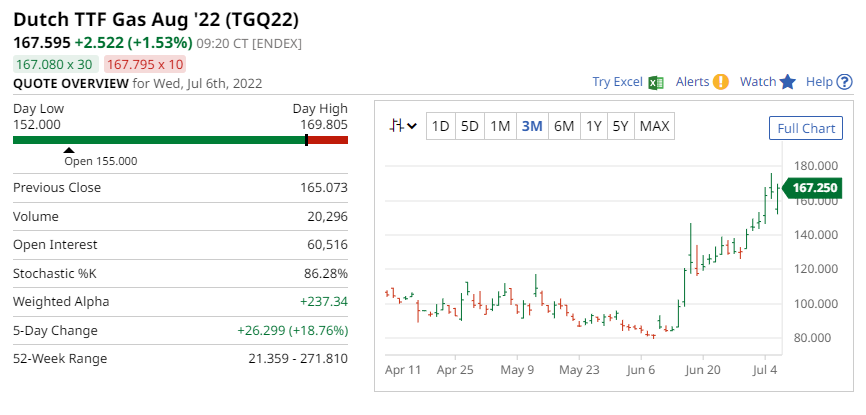866x415 pixels.
Task: Click the Day Low value 152.000
Action: click(x=37, y=124)
